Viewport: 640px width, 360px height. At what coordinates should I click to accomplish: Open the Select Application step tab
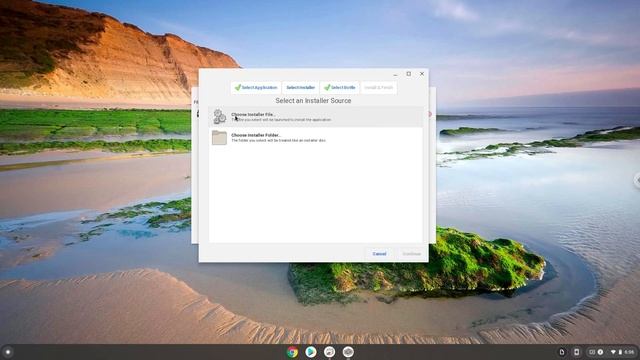pos(256,87)
